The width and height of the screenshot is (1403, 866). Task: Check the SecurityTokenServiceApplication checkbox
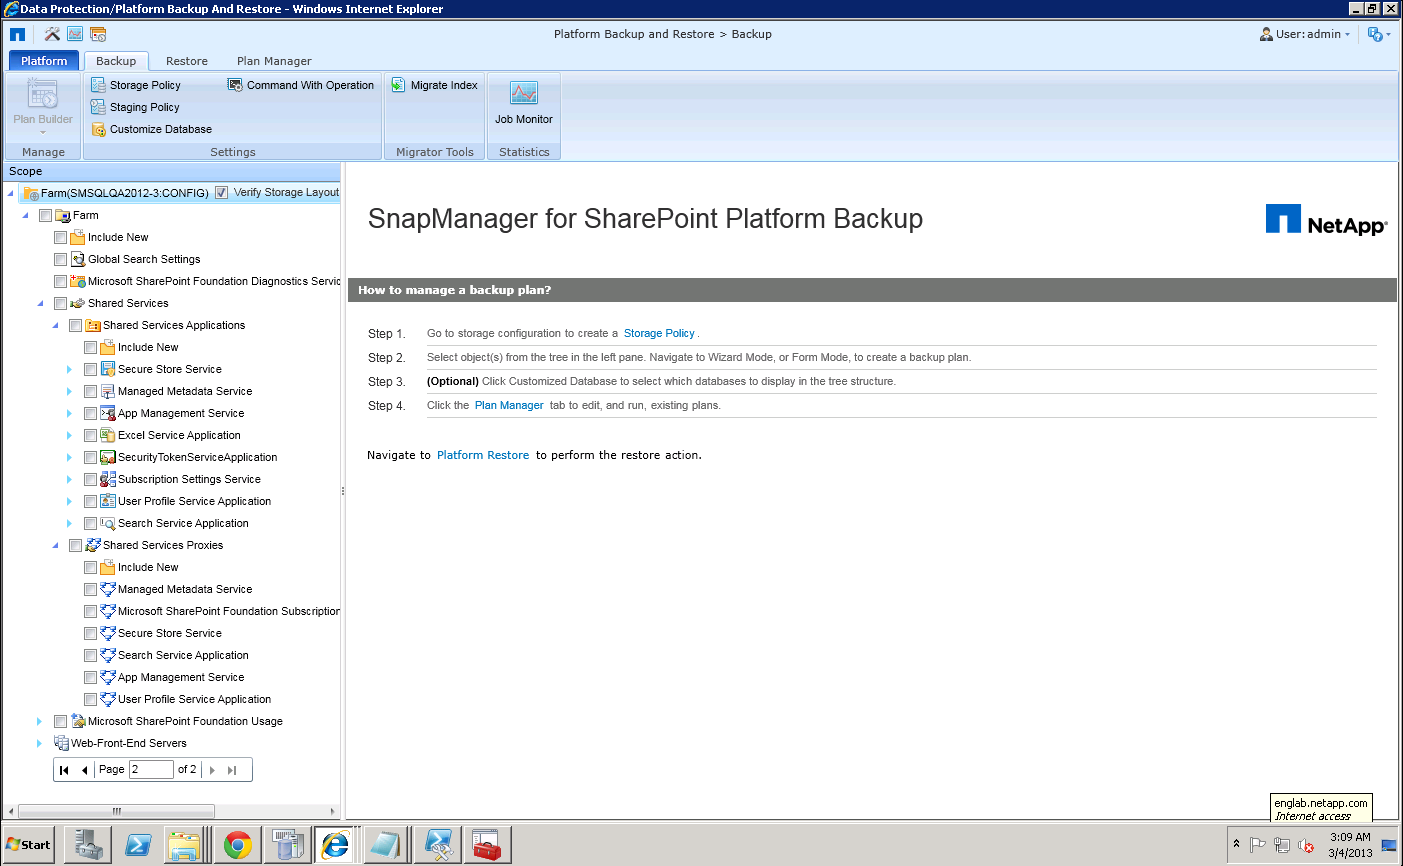(90, 457)
